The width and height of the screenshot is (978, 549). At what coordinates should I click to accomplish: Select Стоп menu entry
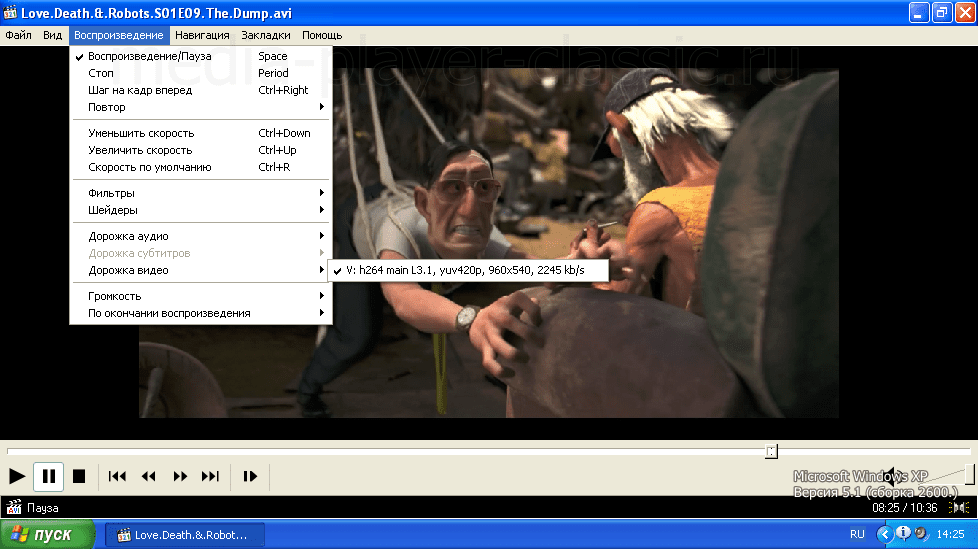click(201, 73)
